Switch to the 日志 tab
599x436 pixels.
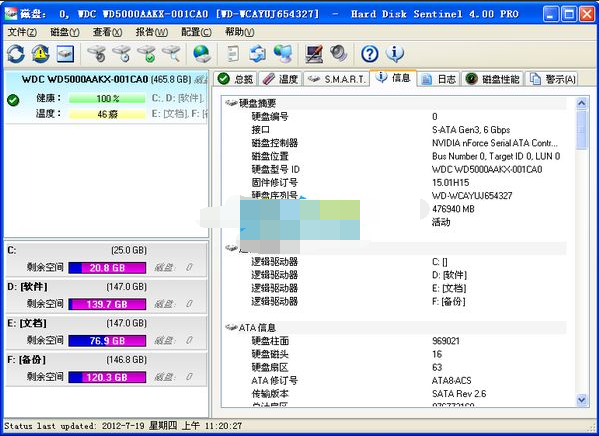(439, 79)
